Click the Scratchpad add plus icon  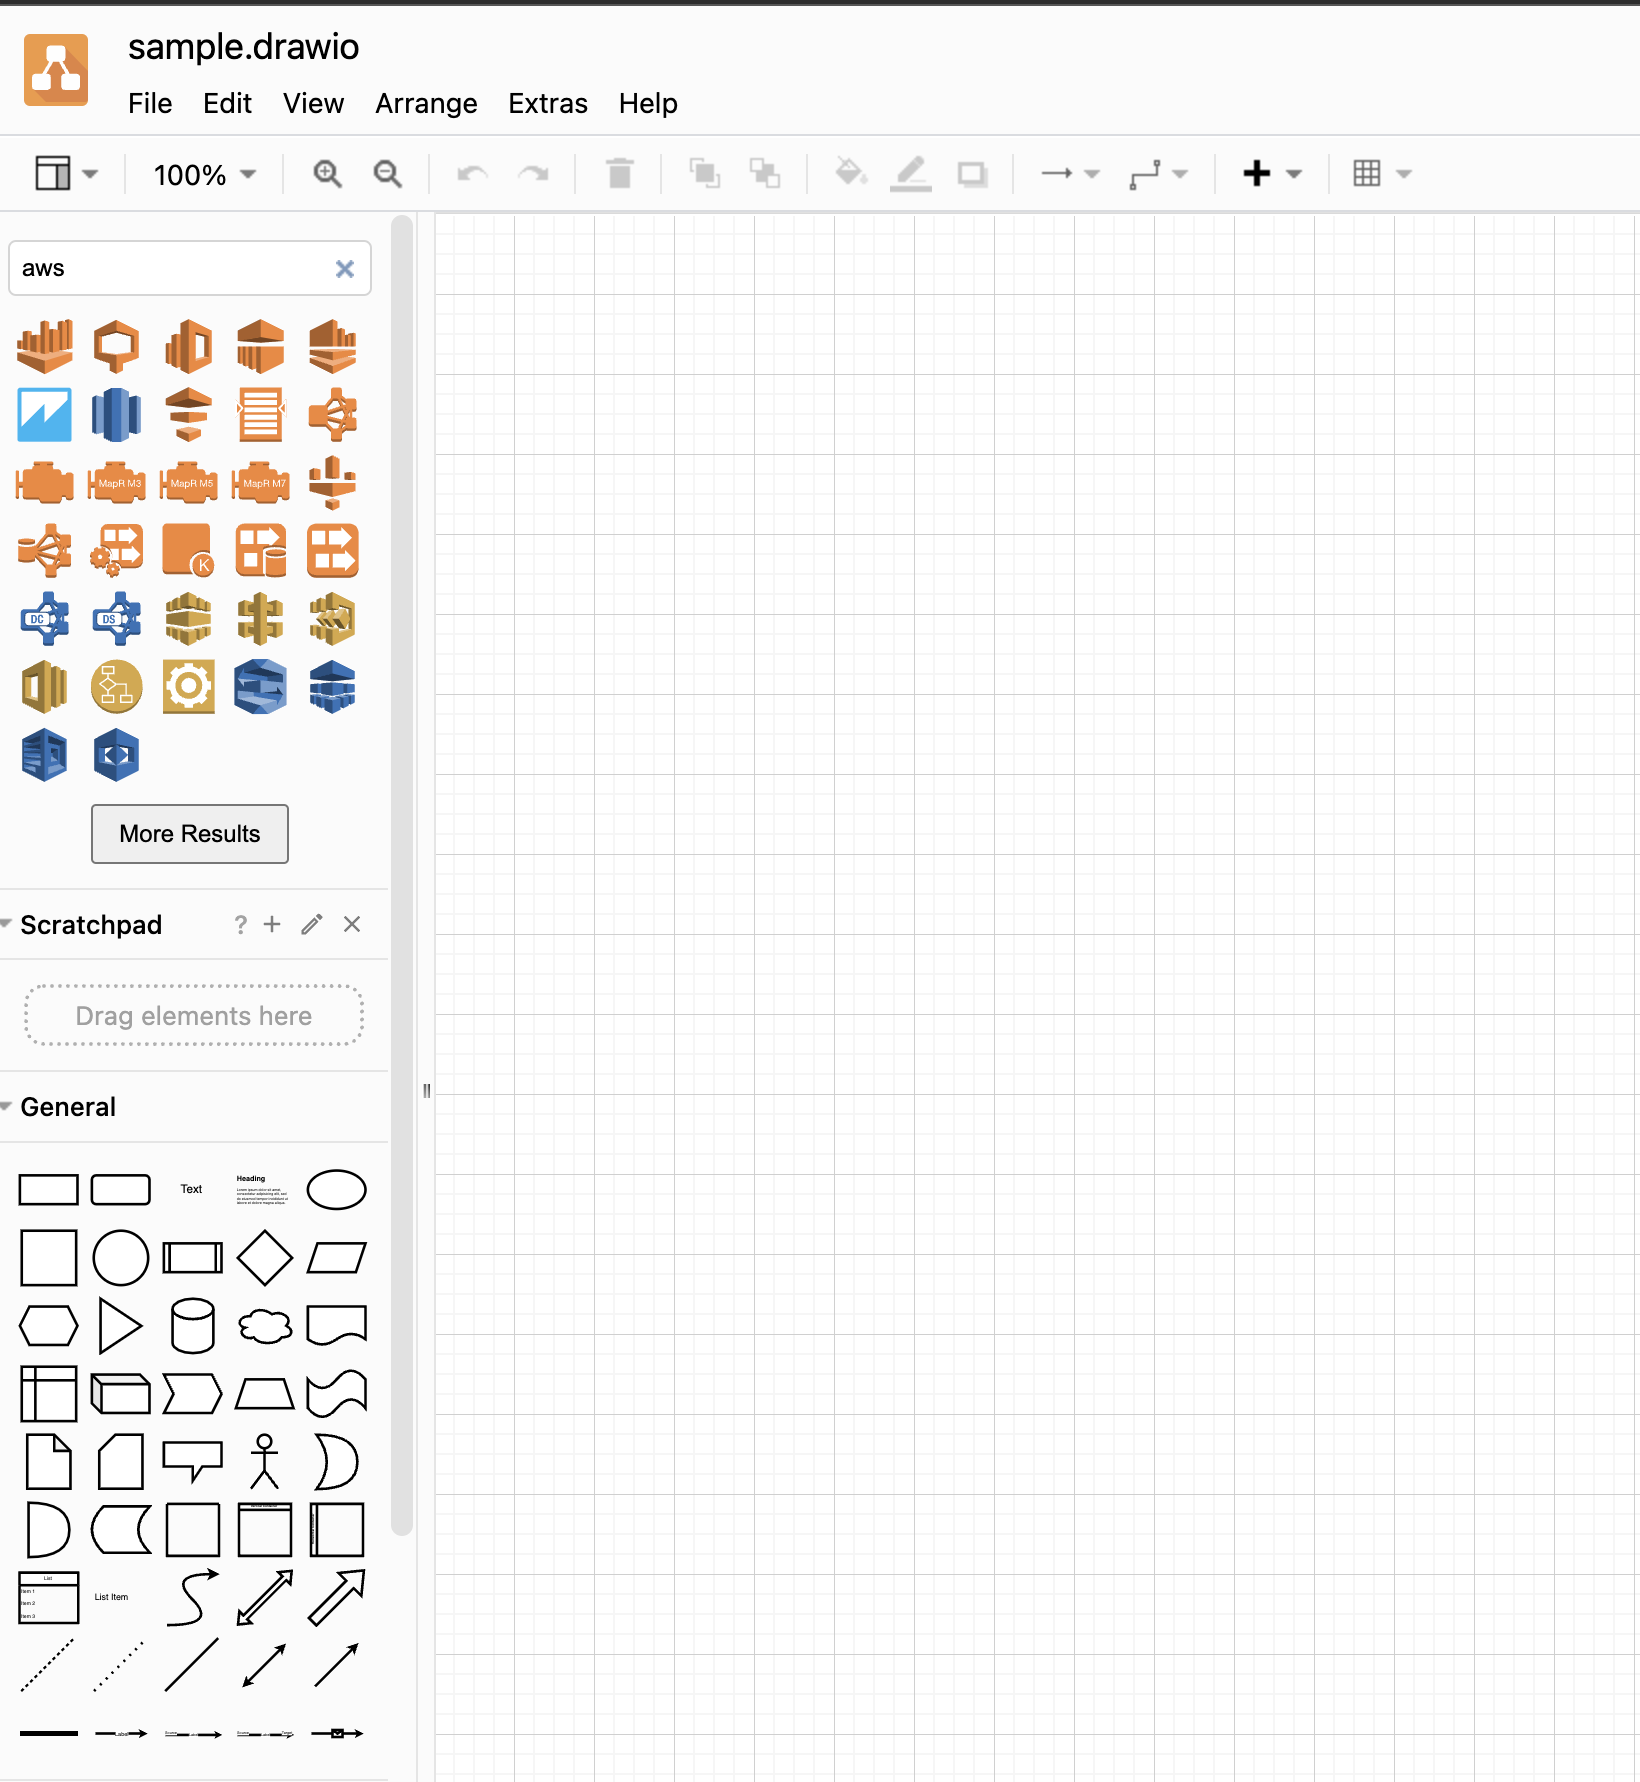[272, 924]
